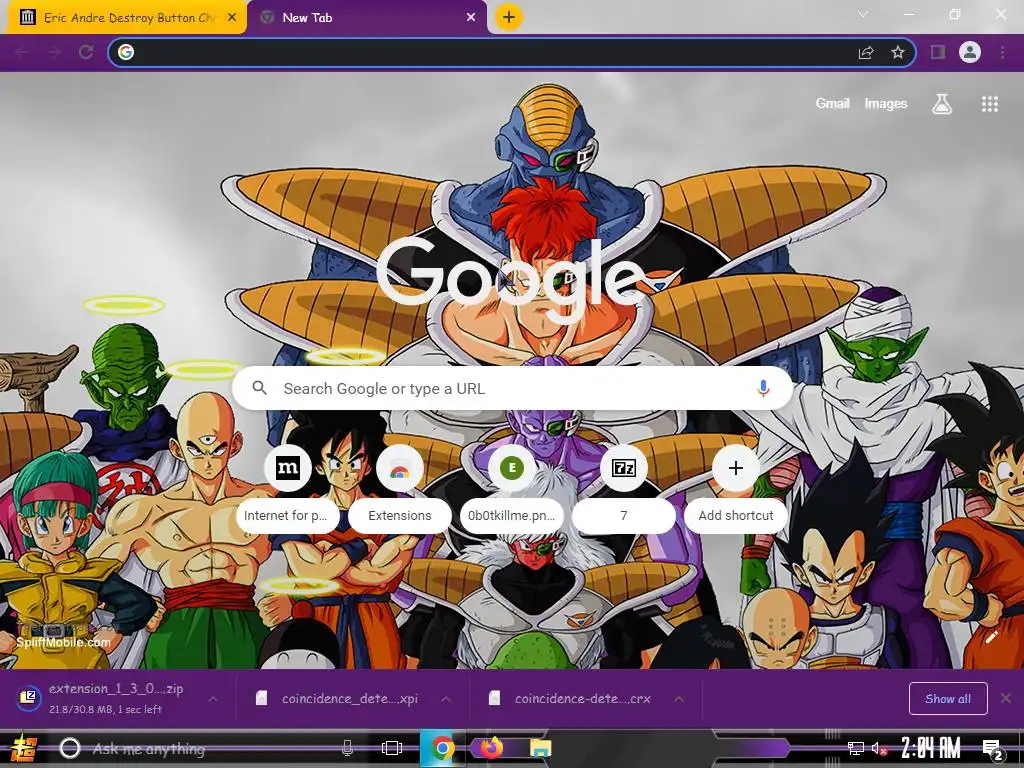Click the taskbar microphone icon
Viewport: 1024px width, 768px height.
coord(347,748)
